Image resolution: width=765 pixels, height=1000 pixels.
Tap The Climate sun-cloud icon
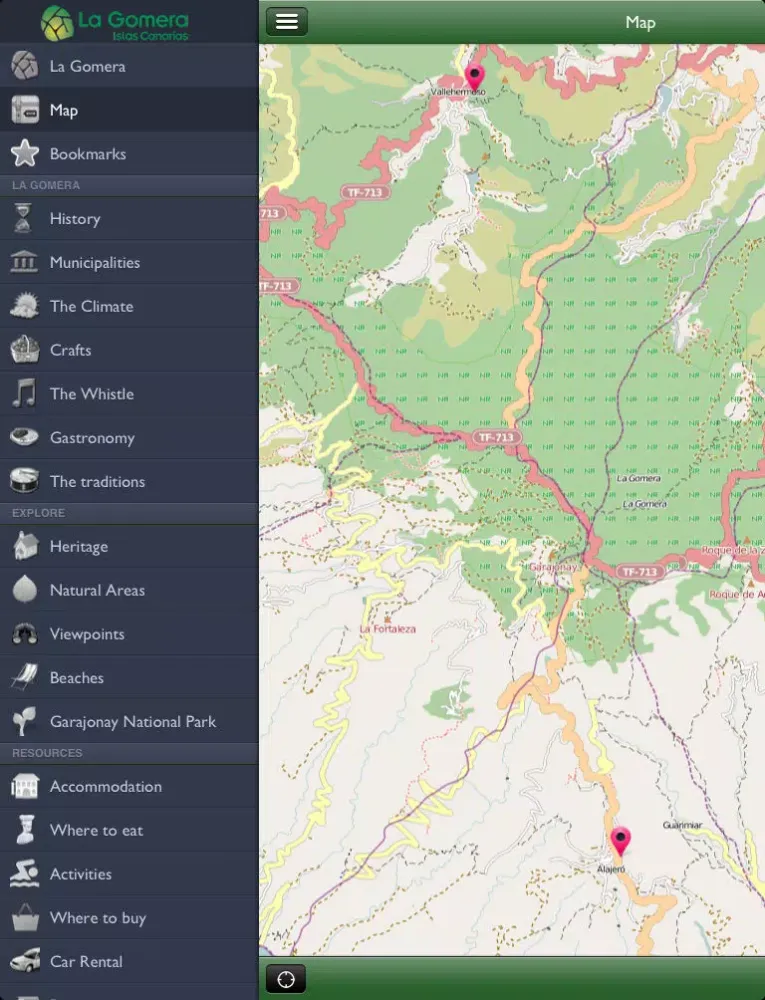point(24,305)
